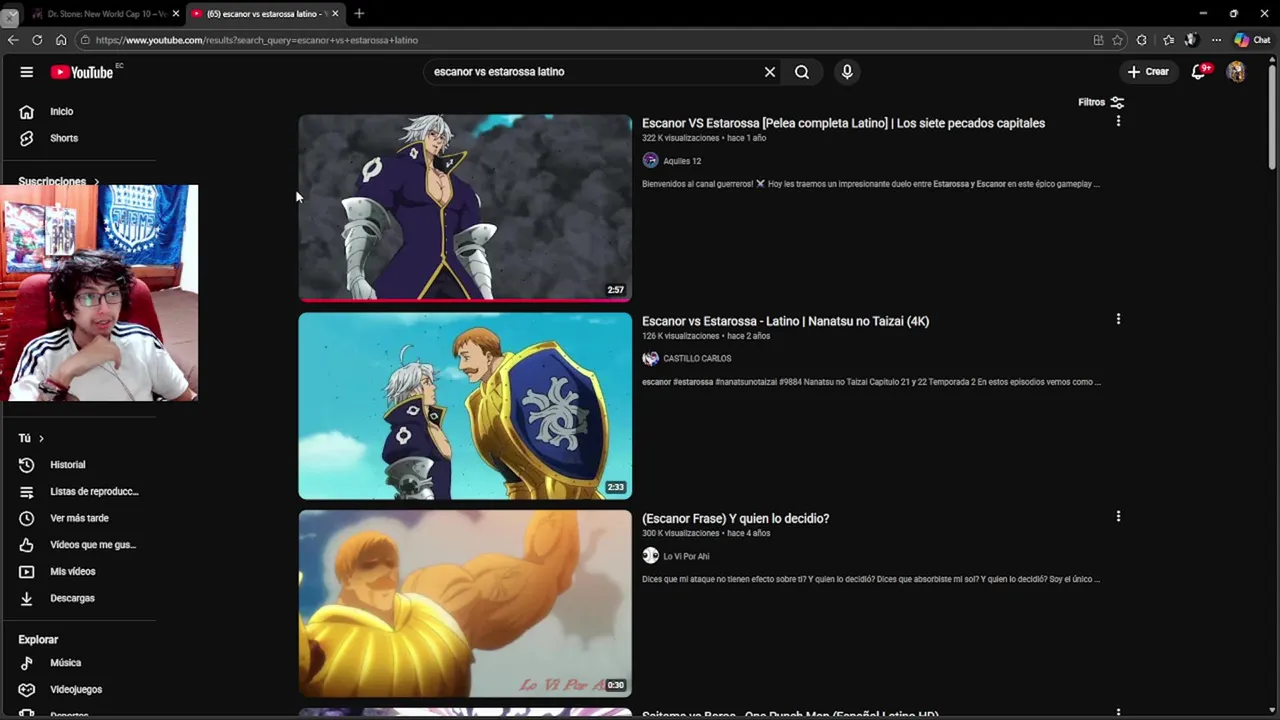
Task: Open options menu for Latino 4K video
Action: (x=1118, y=319)
